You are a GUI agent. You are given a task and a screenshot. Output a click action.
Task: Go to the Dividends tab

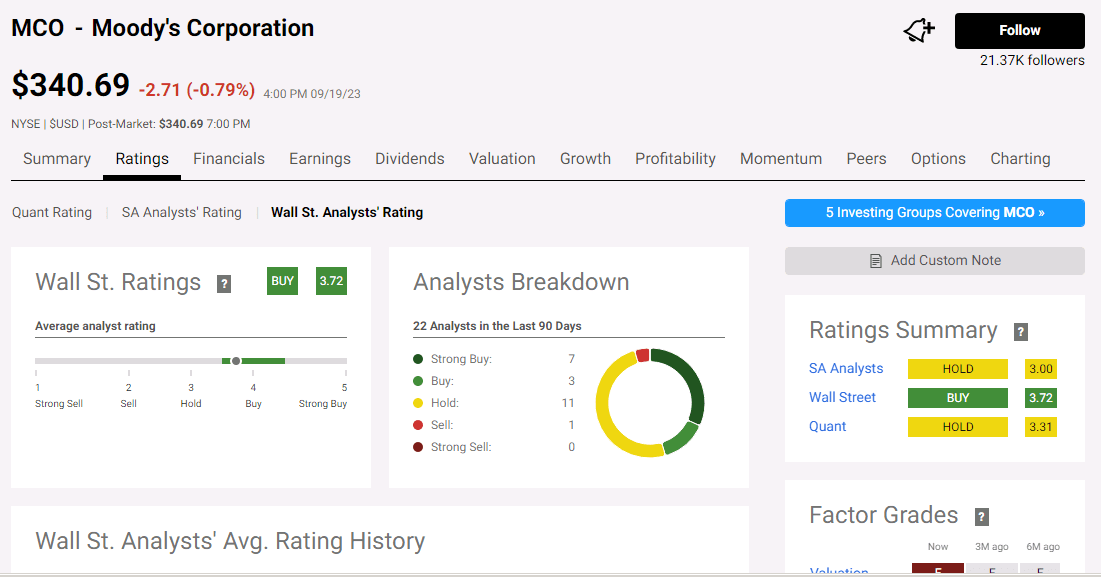point(409,159)
